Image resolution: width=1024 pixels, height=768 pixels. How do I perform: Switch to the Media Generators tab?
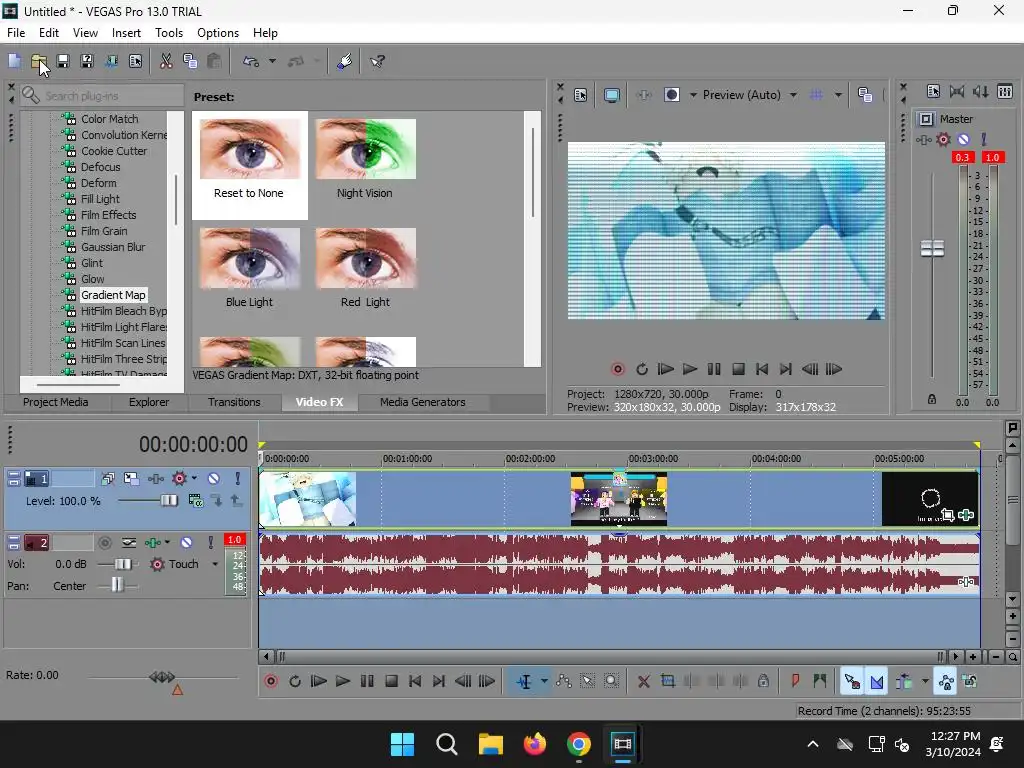(423, 402)
